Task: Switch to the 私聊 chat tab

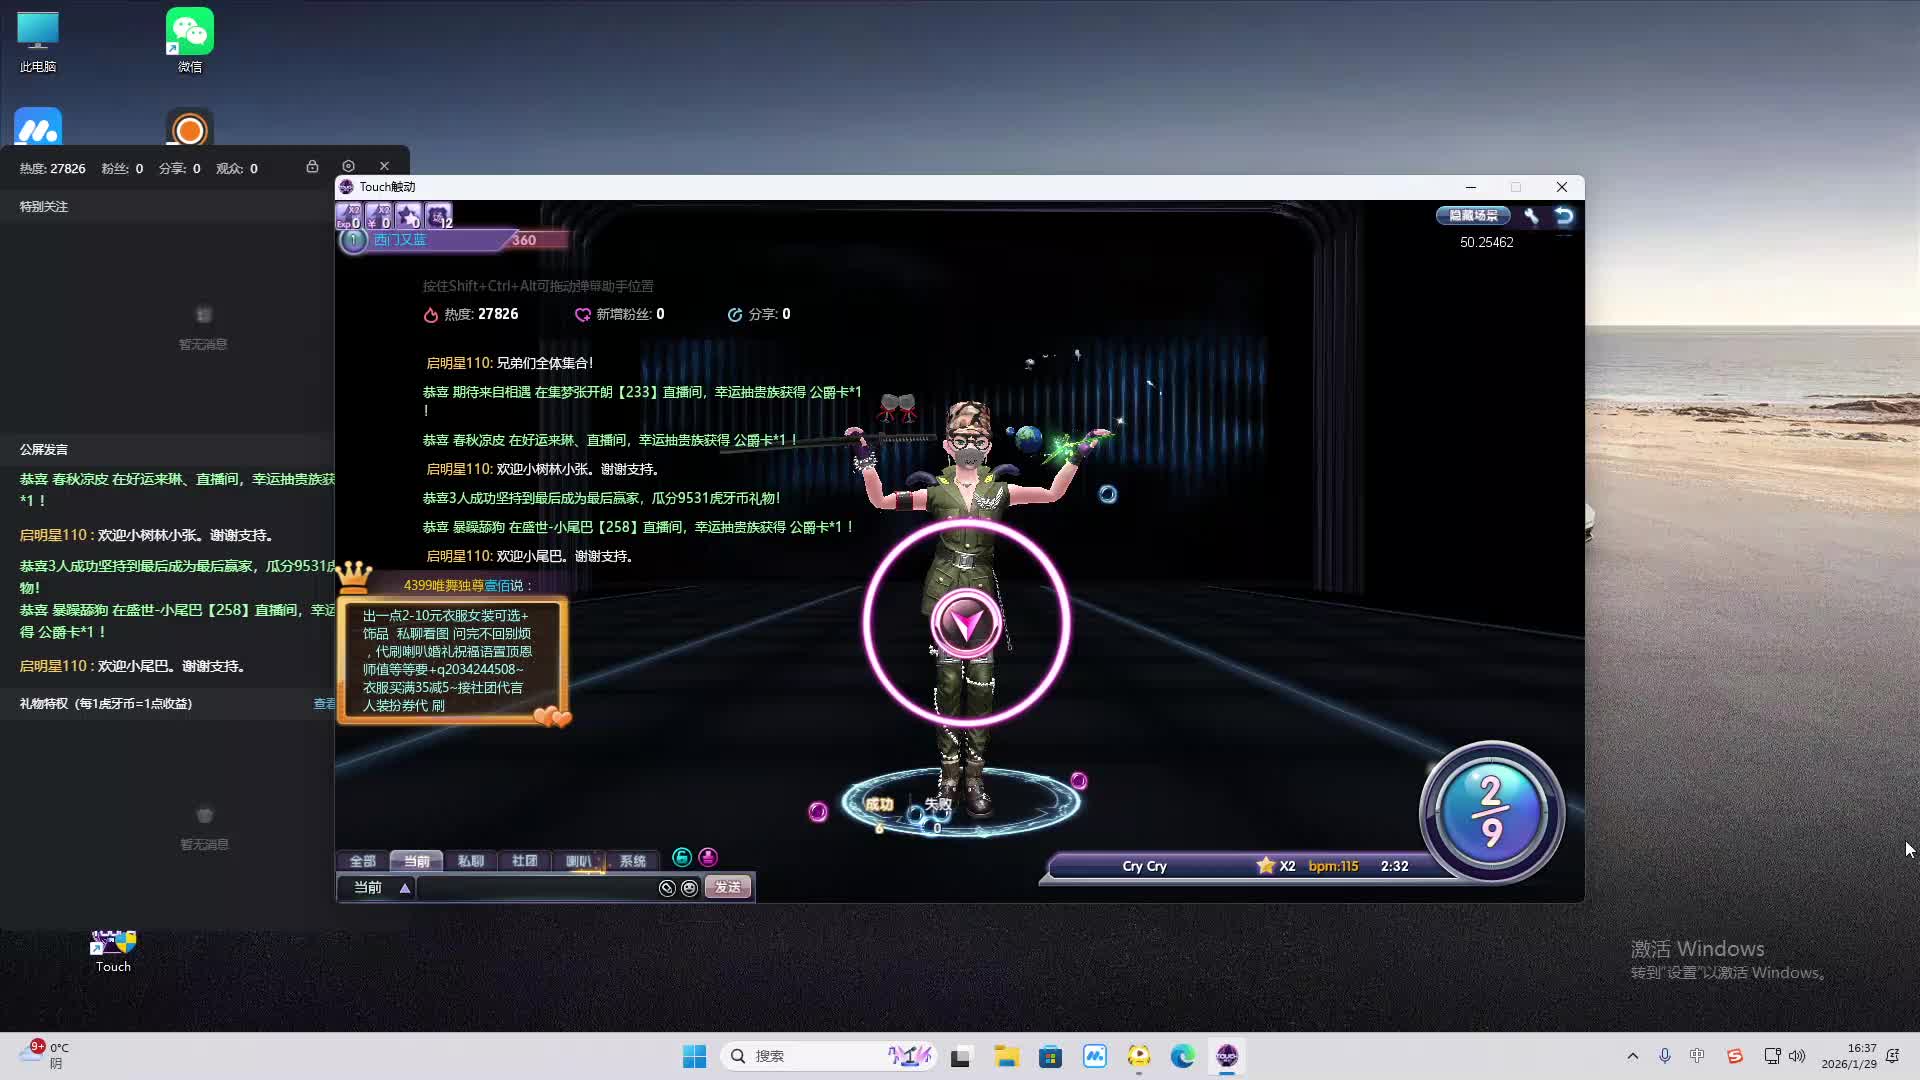Action: pos(470,861)
